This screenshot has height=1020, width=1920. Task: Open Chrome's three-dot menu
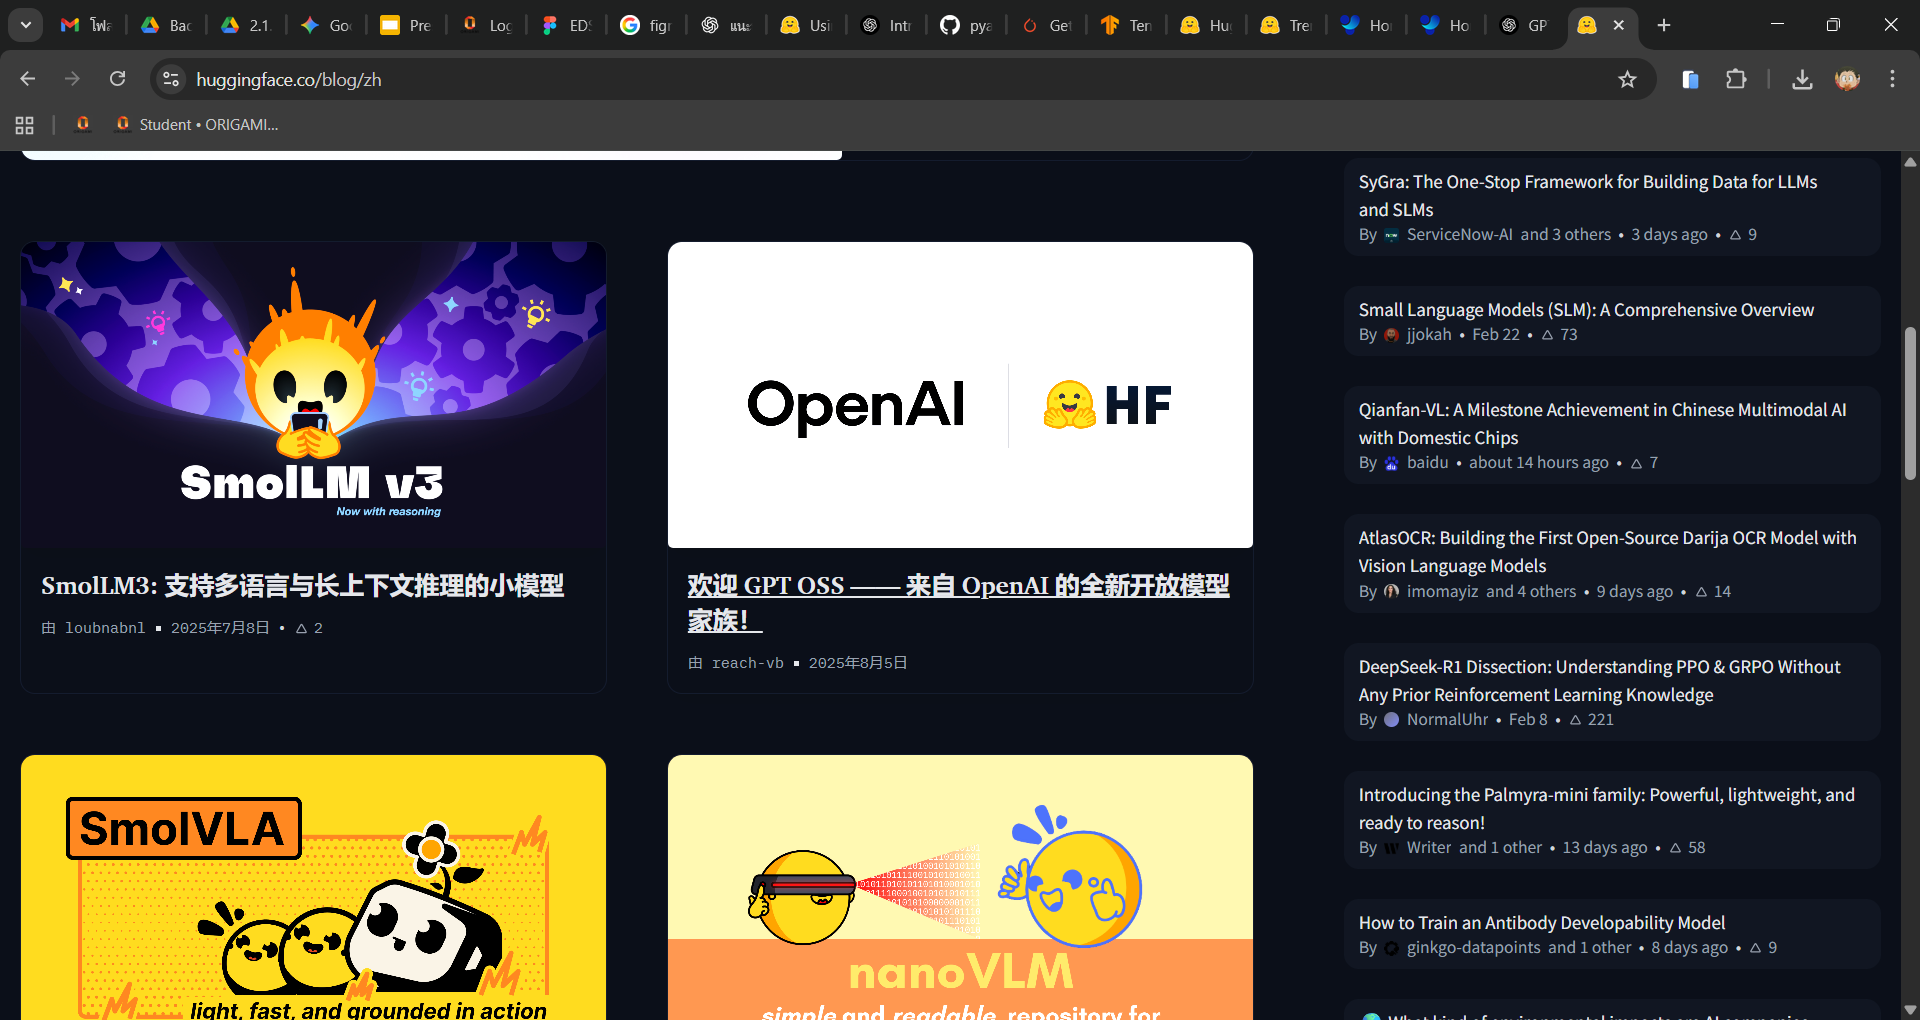[1892, 80]
